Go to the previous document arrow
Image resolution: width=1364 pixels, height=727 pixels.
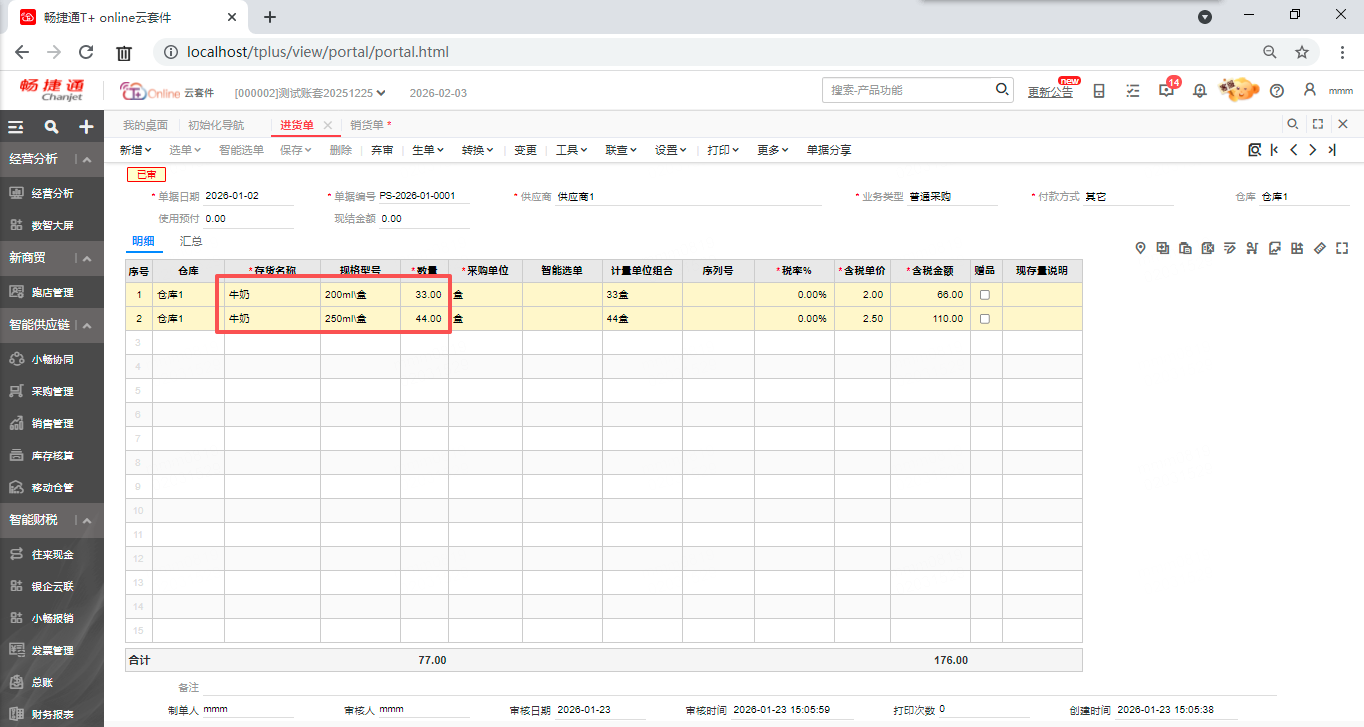(1293, 150)
